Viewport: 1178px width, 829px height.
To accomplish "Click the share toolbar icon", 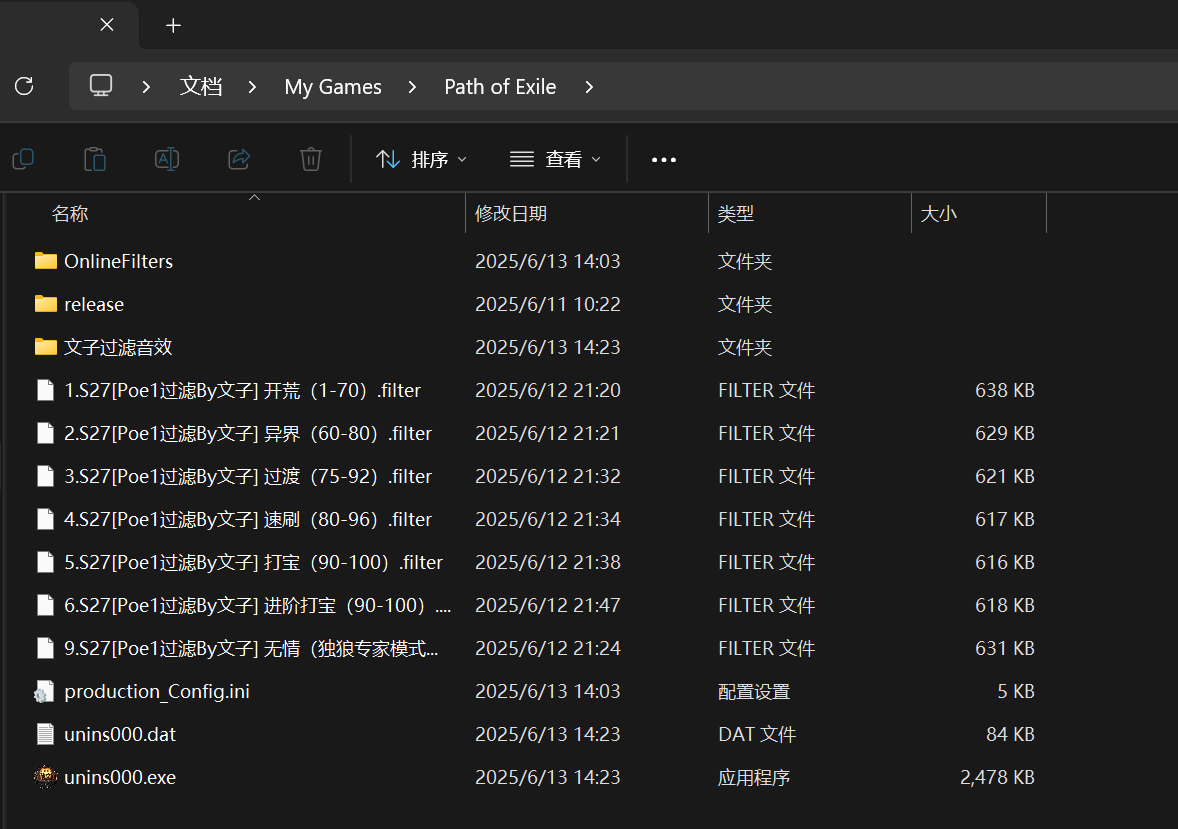I will coord(239,159).
